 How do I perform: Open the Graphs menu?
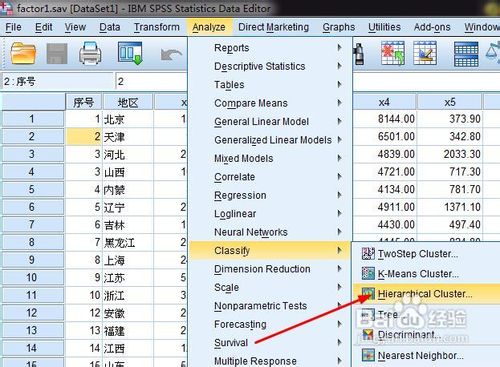(x=339, y=27)
